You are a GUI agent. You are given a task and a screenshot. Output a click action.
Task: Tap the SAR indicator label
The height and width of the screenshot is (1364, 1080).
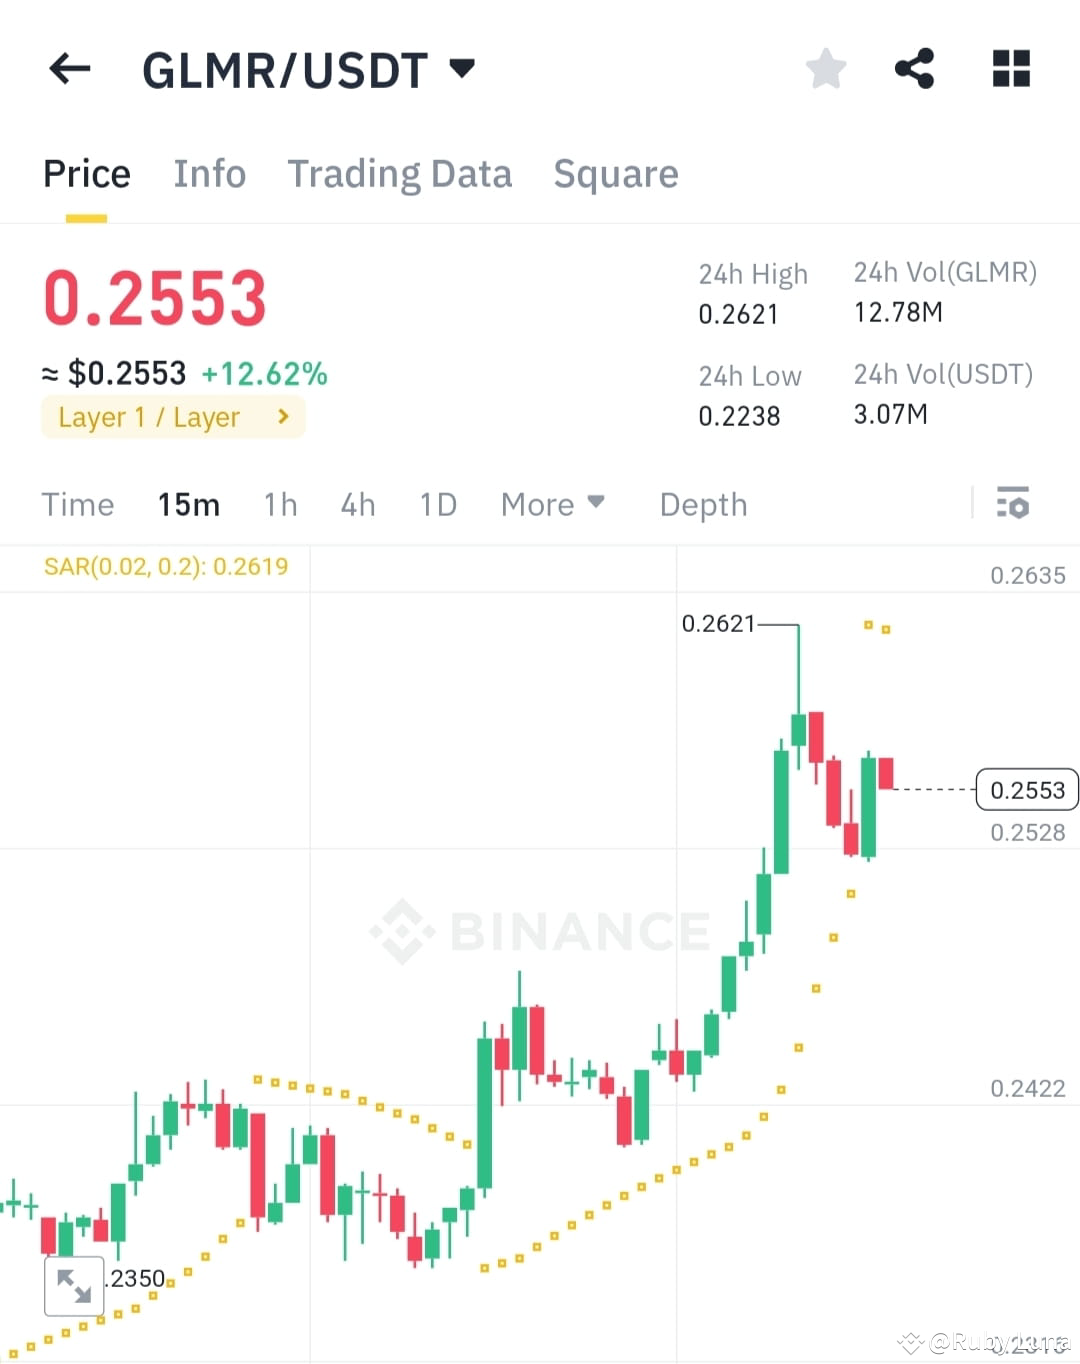pyautogui.click(x=165, y=566)
